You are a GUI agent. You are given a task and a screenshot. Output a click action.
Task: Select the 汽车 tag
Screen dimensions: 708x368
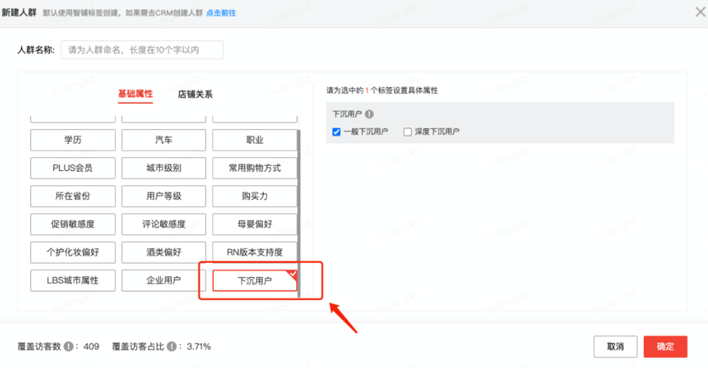pos(163,140)
